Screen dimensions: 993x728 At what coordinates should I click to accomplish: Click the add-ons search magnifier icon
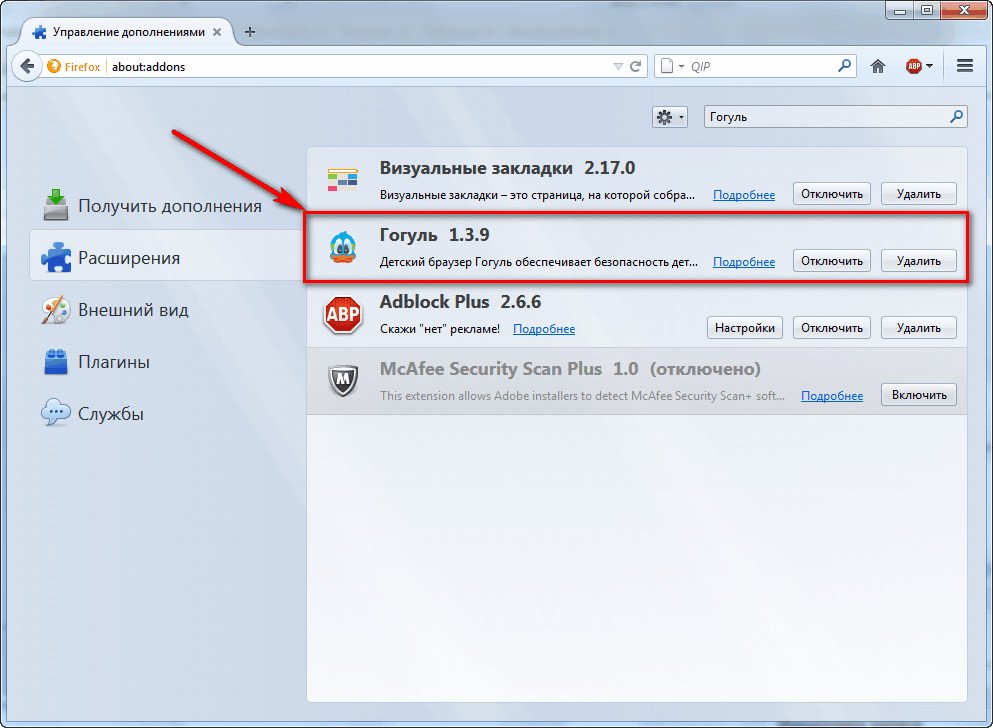coord(956,116)
